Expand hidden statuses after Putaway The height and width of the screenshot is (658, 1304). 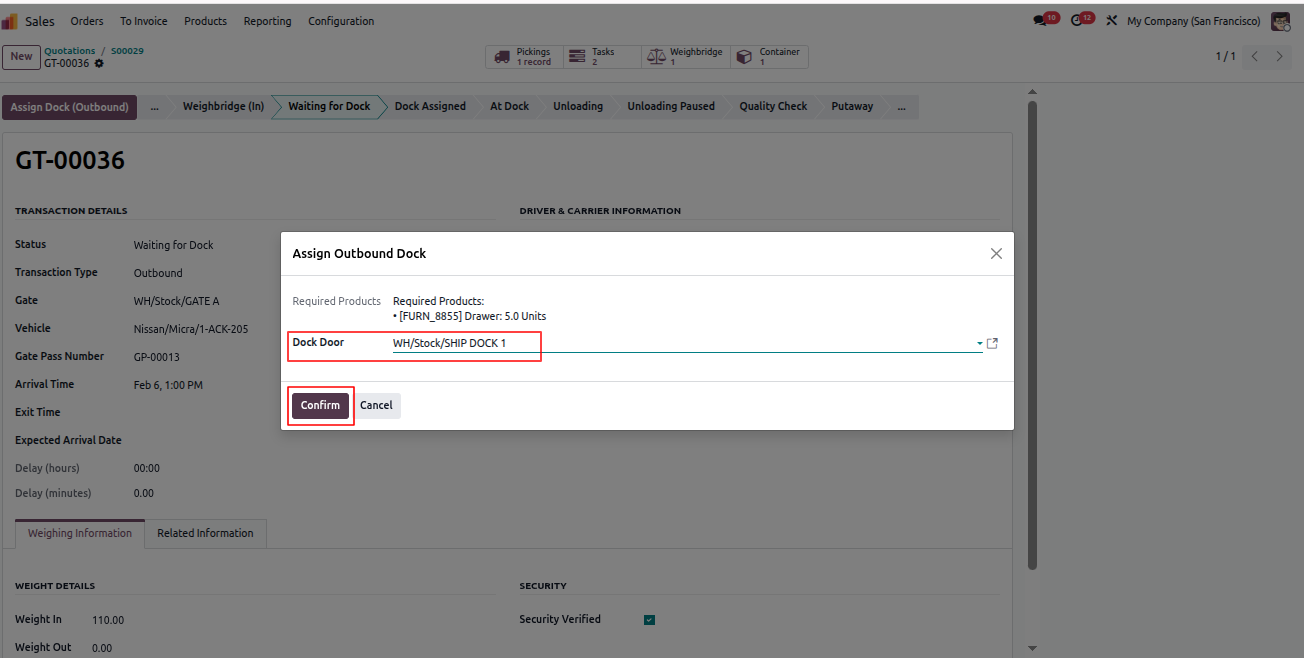[x=901, y=106]
